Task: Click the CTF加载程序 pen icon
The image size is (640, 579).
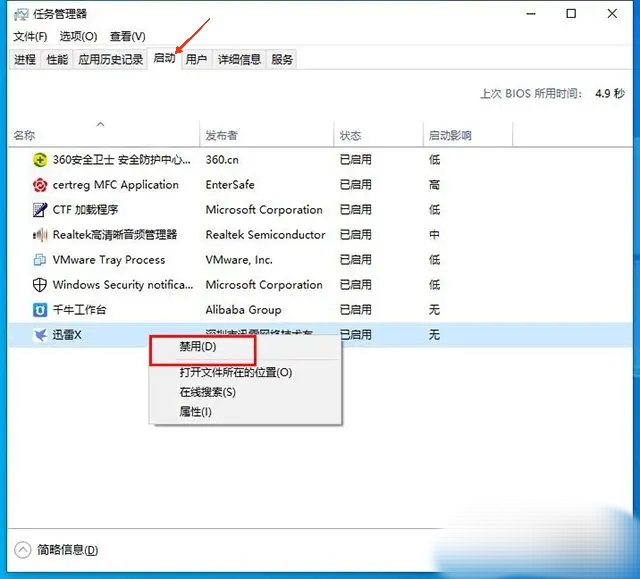Action: pos(40,210)
